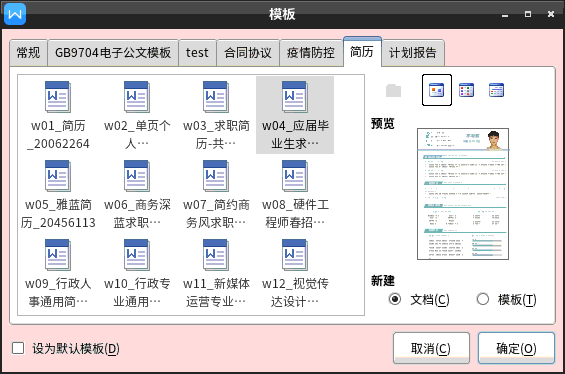Switch to GB9704电子公文模板 tab
The image size is (565, 374).
113,53
